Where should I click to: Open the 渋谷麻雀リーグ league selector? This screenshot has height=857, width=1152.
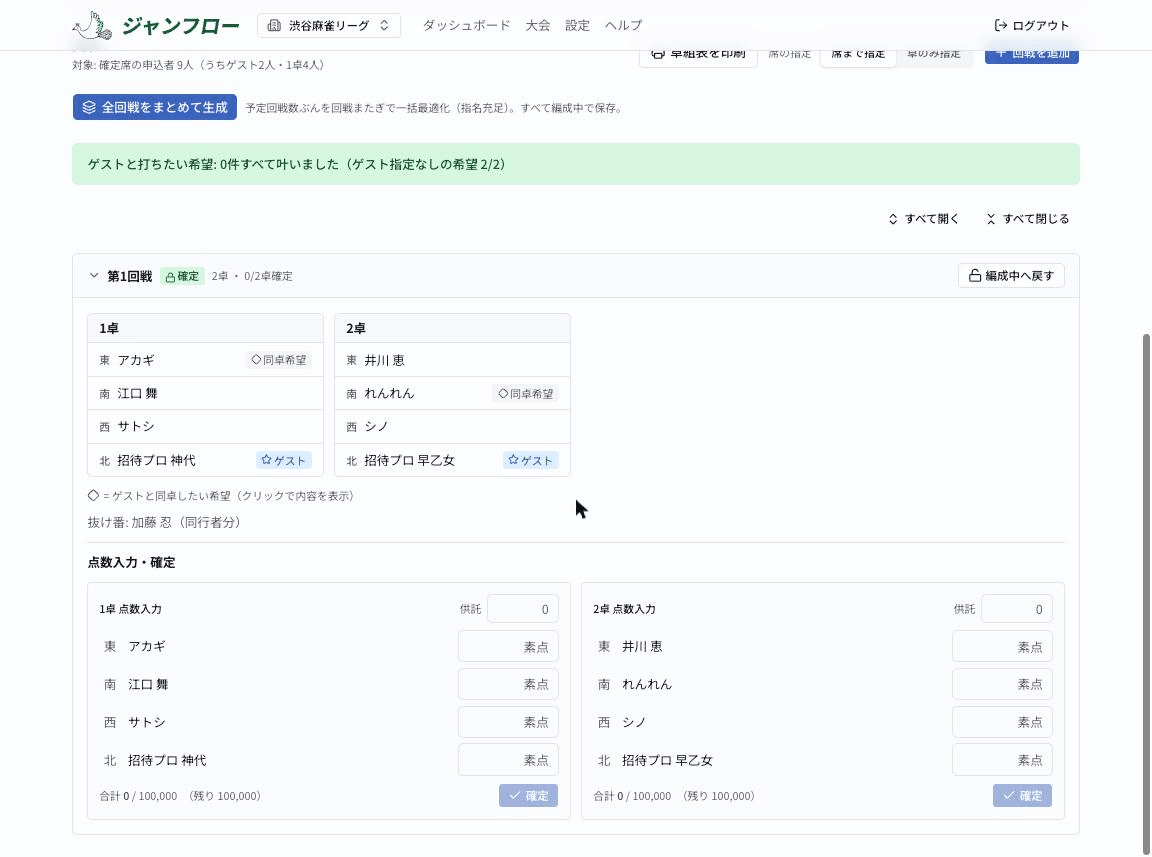328,25
